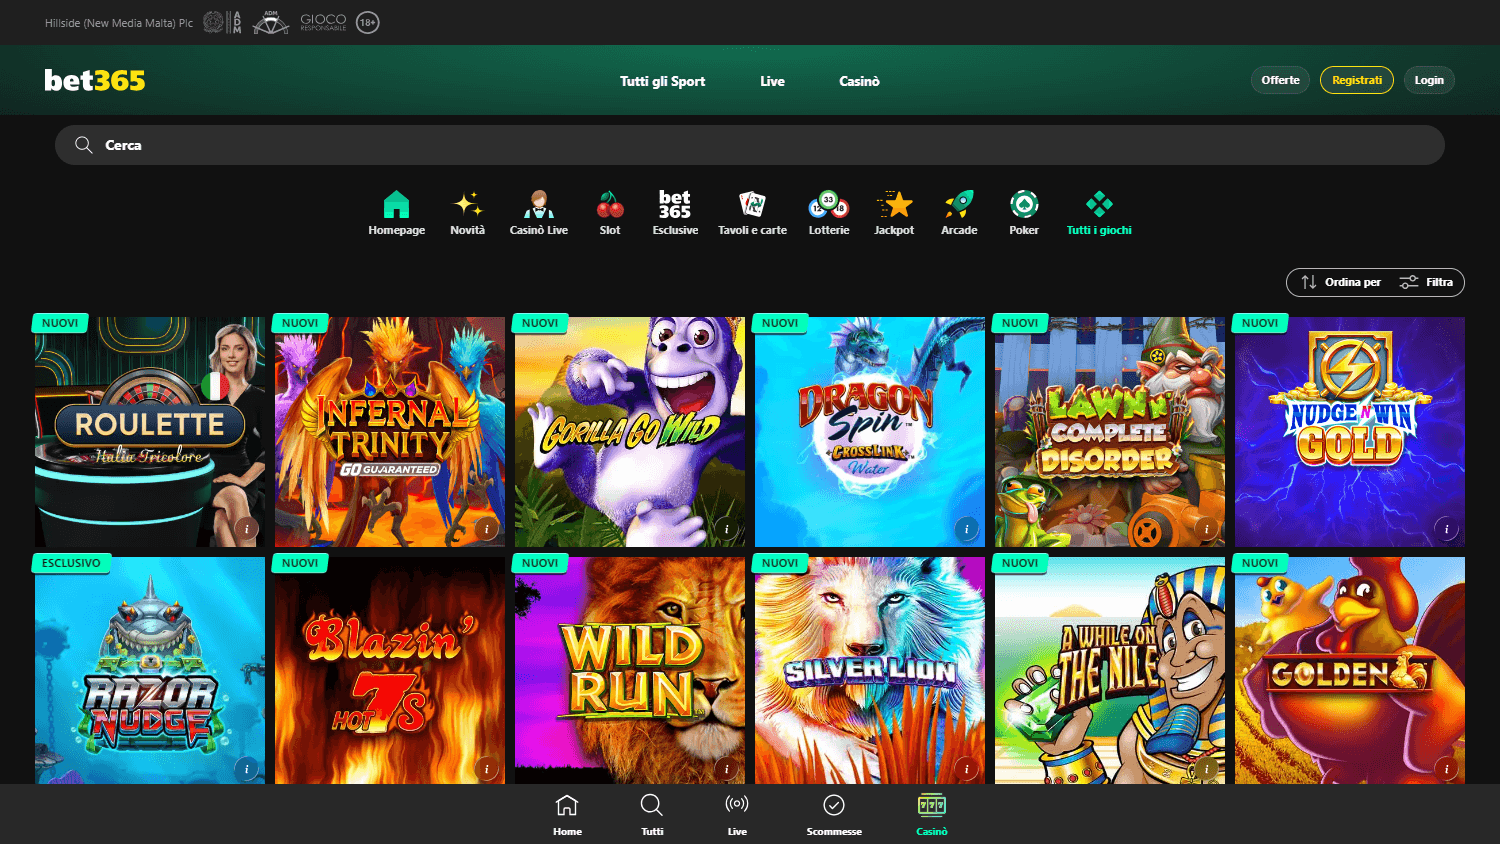Viewport: 1500px width, 844px height.
Task: Launch Gorilla Go Wild slot
Action: pos(630,432)
